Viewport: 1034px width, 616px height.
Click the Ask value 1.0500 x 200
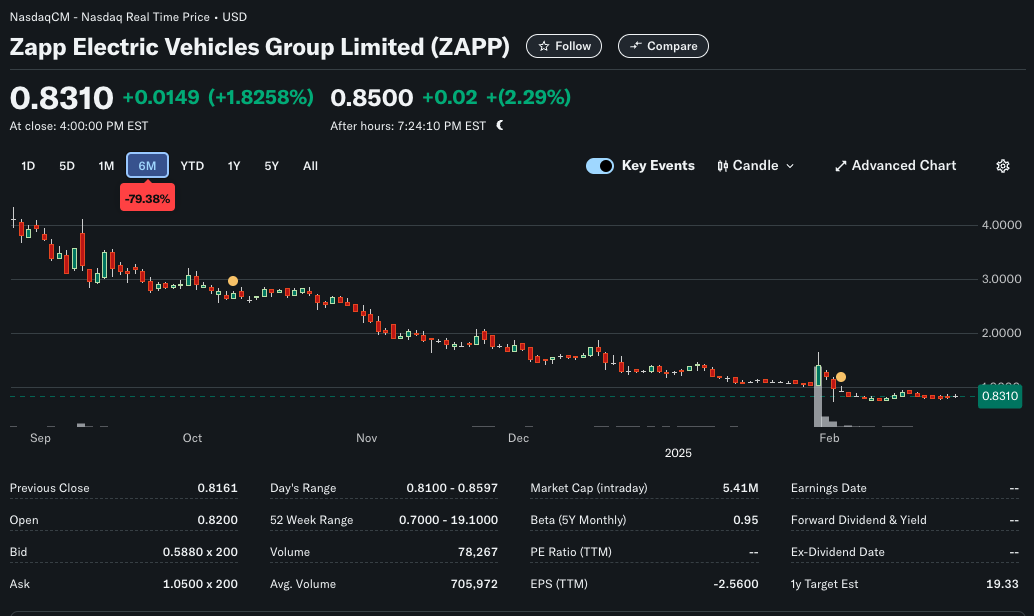click(200, 584)
